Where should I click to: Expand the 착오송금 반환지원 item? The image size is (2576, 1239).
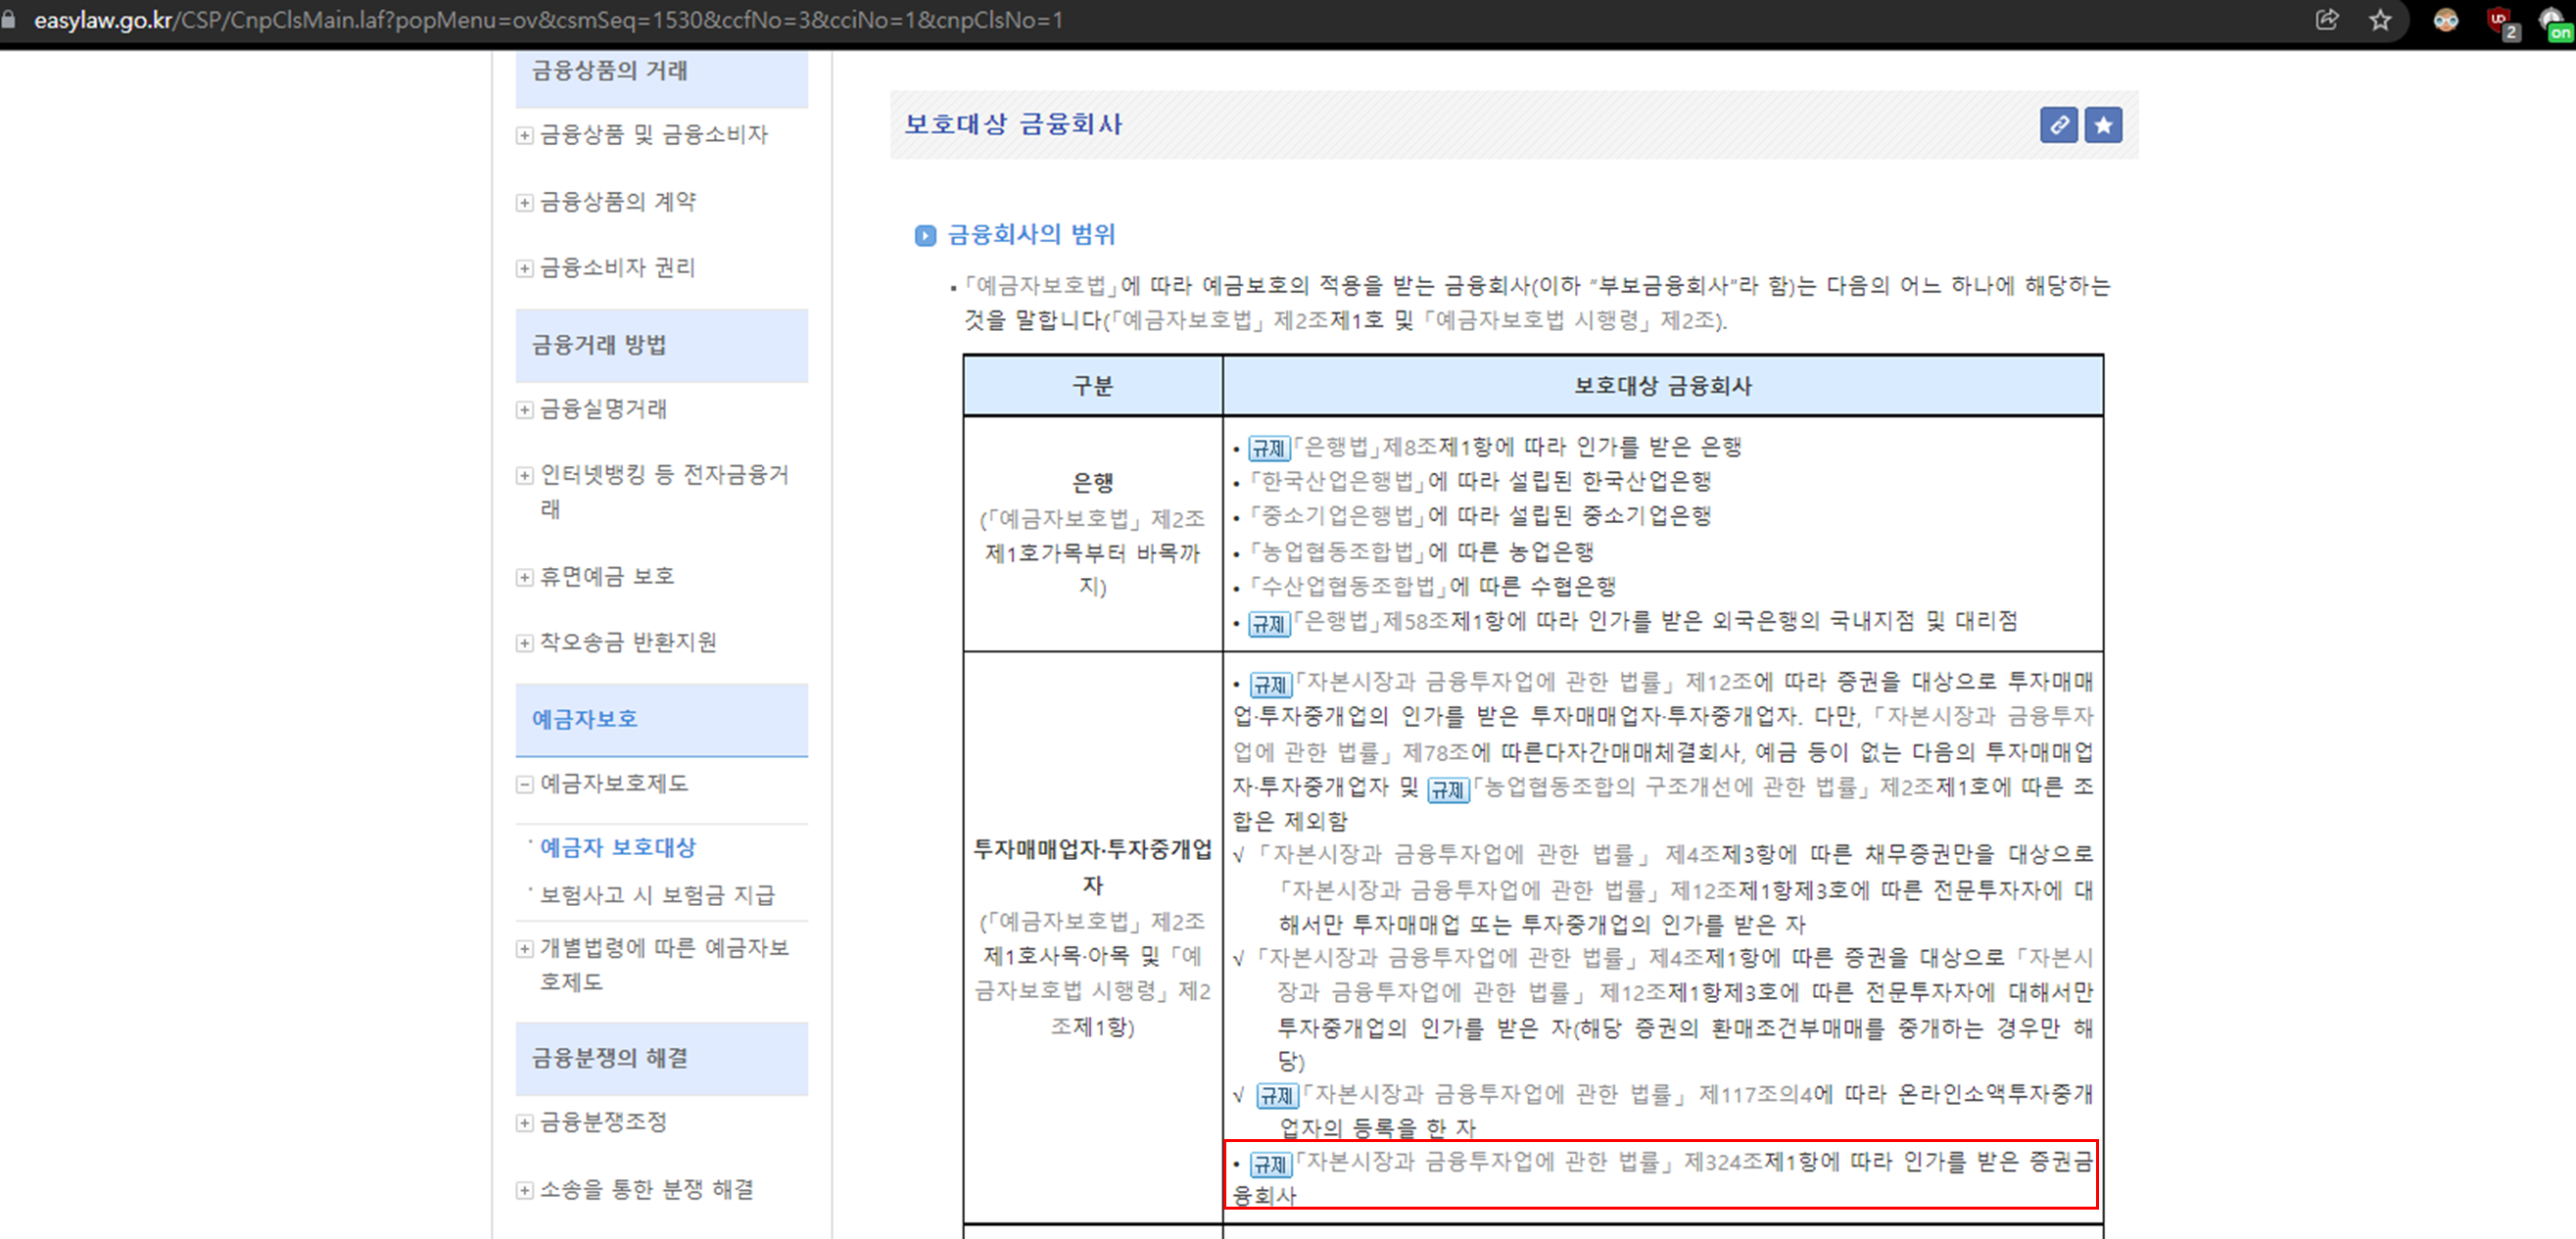[x=524, y=643]
